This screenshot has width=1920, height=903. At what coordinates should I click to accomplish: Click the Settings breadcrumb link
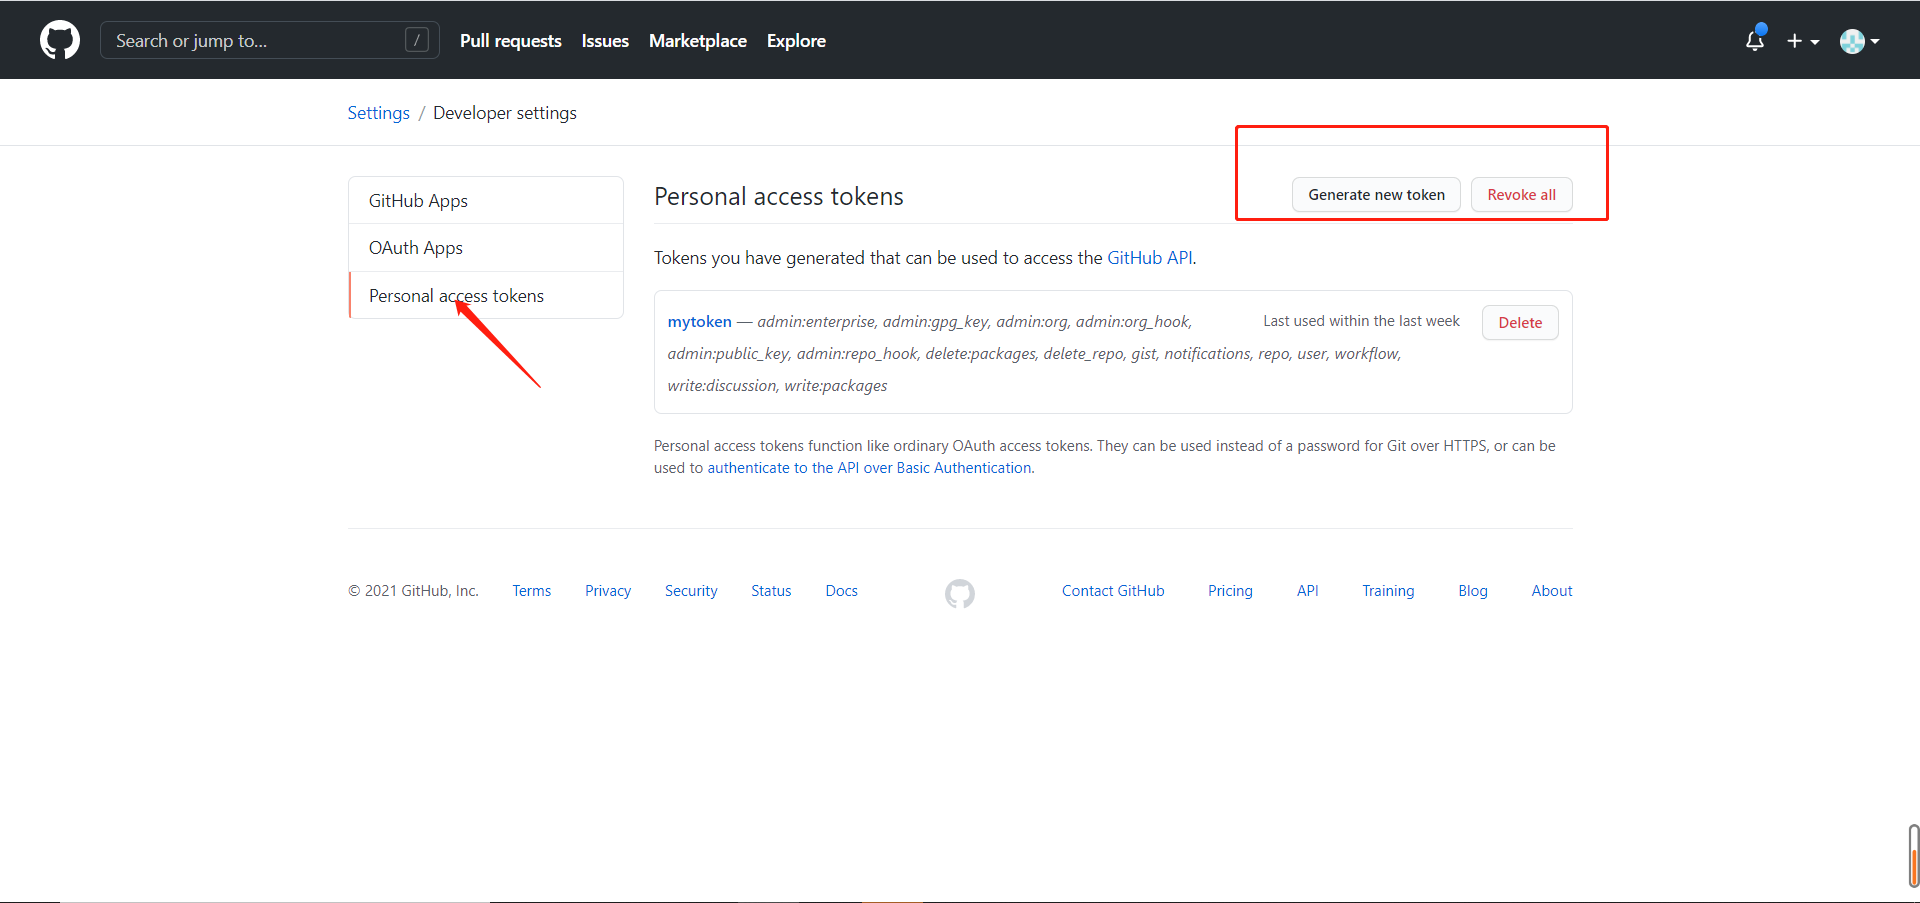tap(379, 113)
